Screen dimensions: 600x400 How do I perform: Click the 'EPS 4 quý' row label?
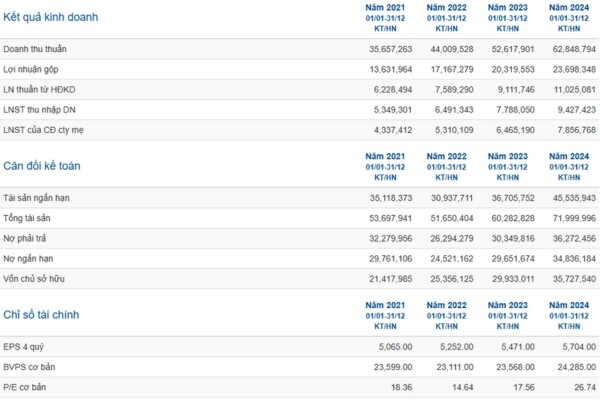tap(24, 346)
